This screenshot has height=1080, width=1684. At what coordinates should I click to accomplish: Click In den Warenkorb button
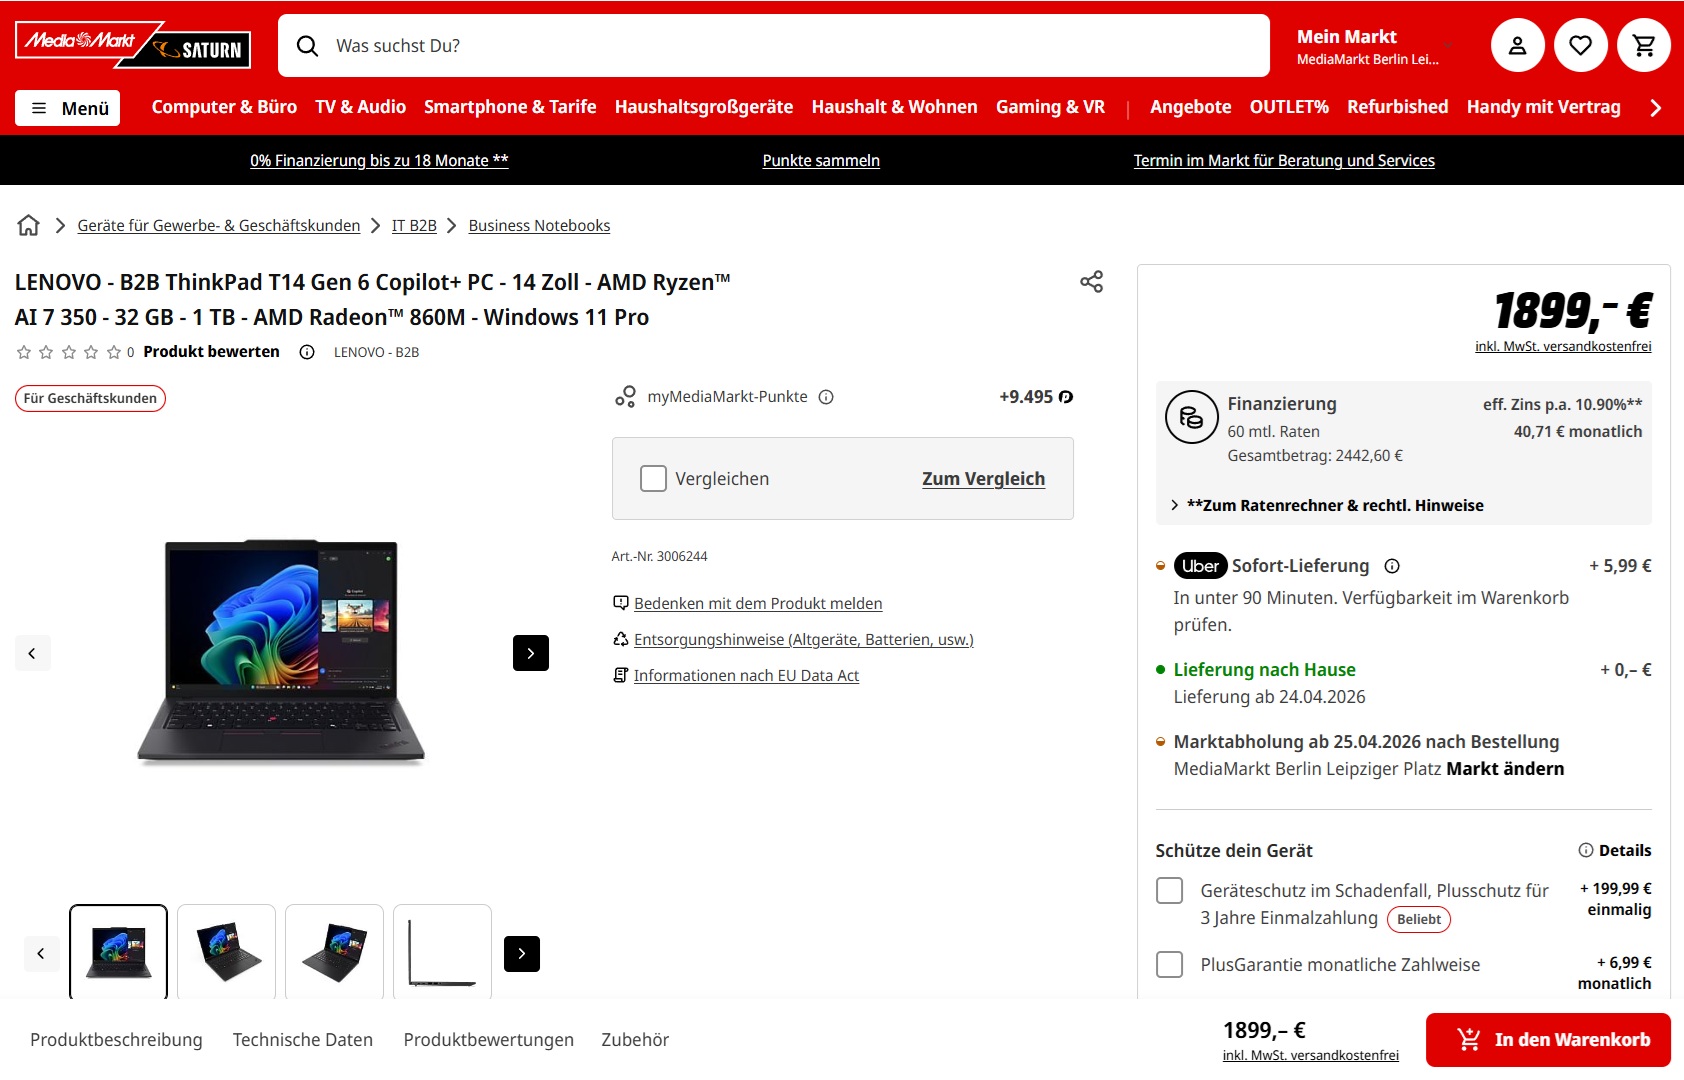(1548, 1040)
